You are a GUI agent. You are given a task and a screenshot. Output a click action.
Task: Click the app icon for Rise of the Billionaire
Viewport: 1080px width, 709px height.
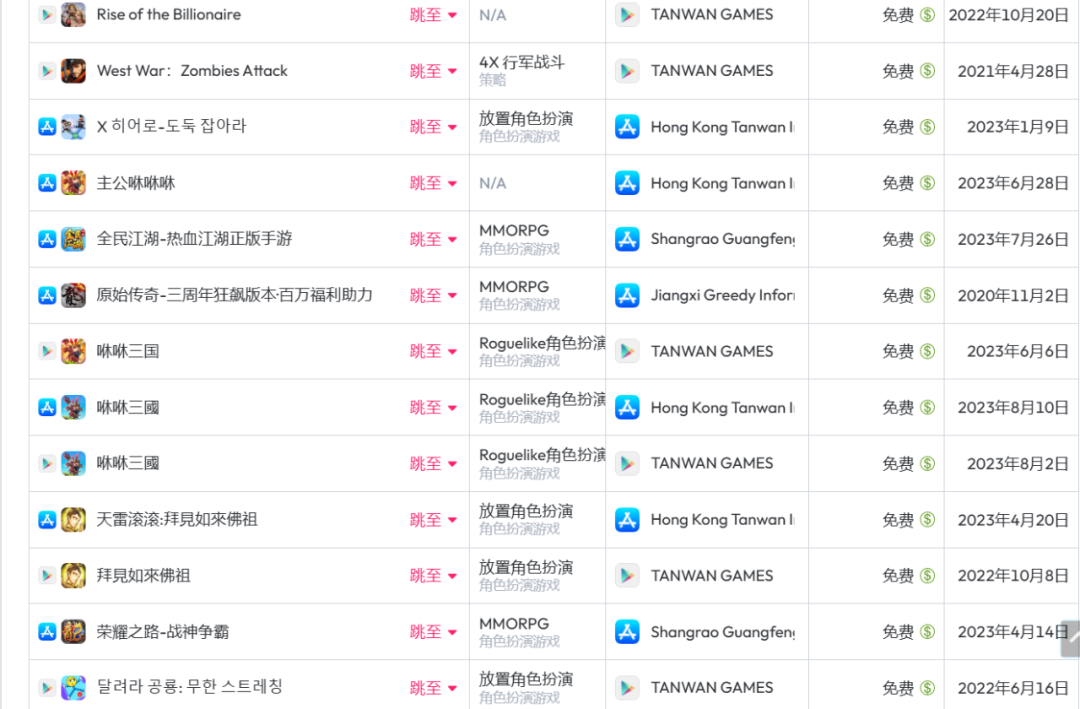pyautogui.click(x=73, y=14)
